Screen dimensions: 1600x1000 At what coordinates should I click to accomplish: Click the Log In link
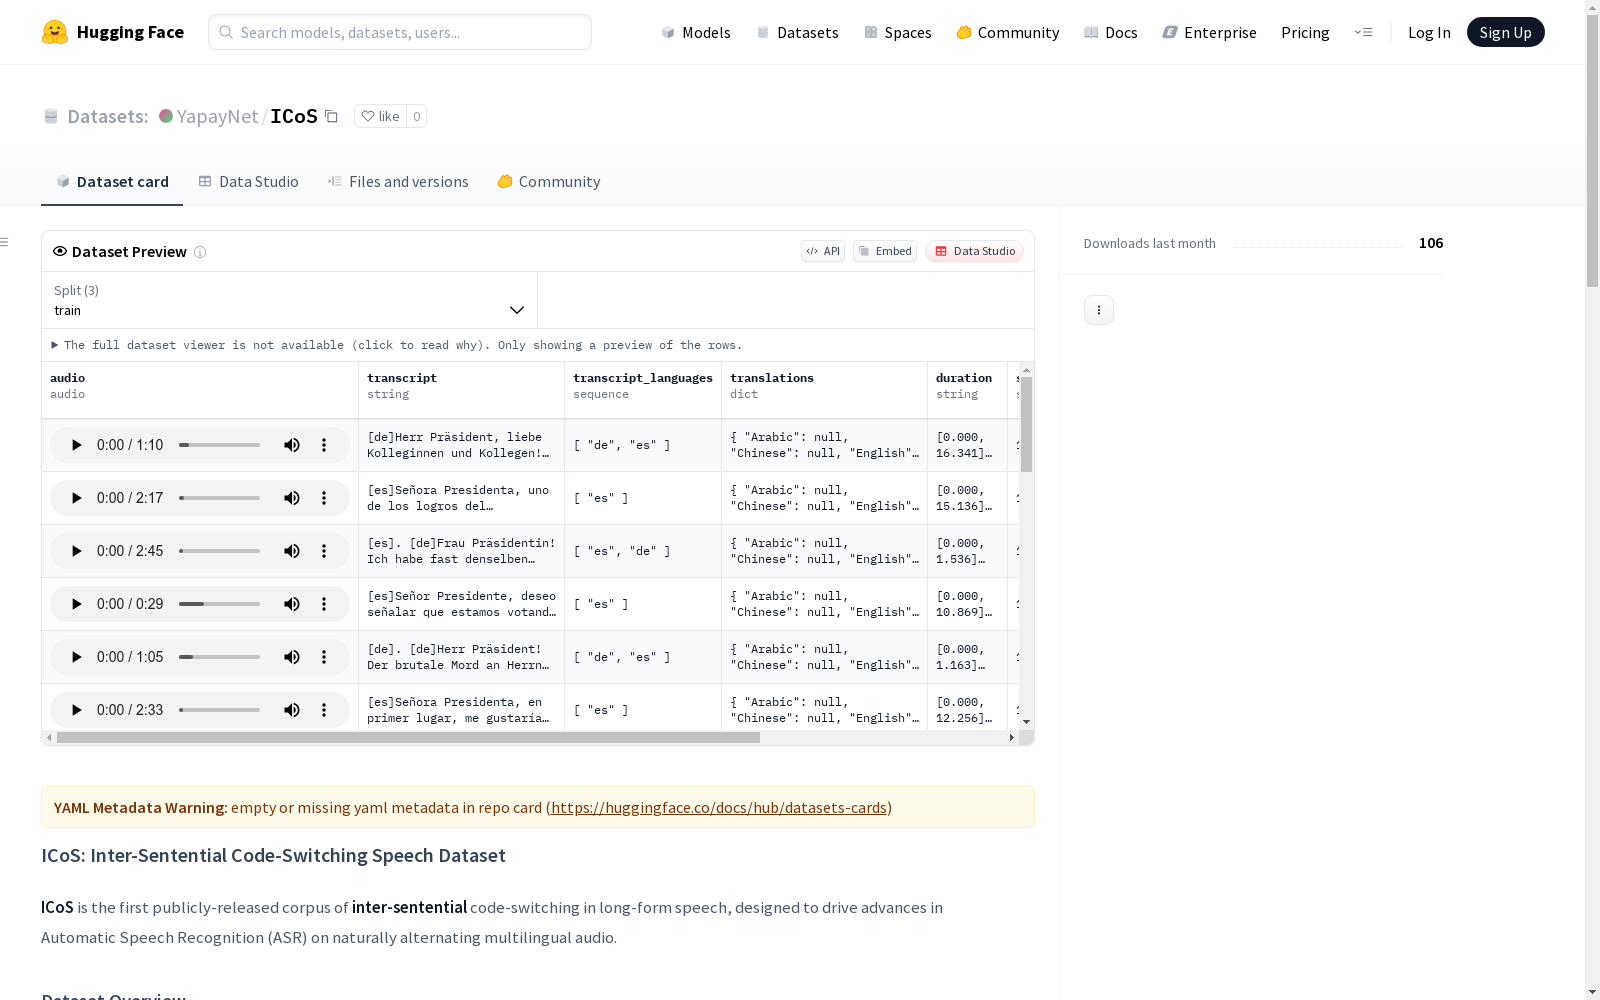click(x=1429, y=32)
